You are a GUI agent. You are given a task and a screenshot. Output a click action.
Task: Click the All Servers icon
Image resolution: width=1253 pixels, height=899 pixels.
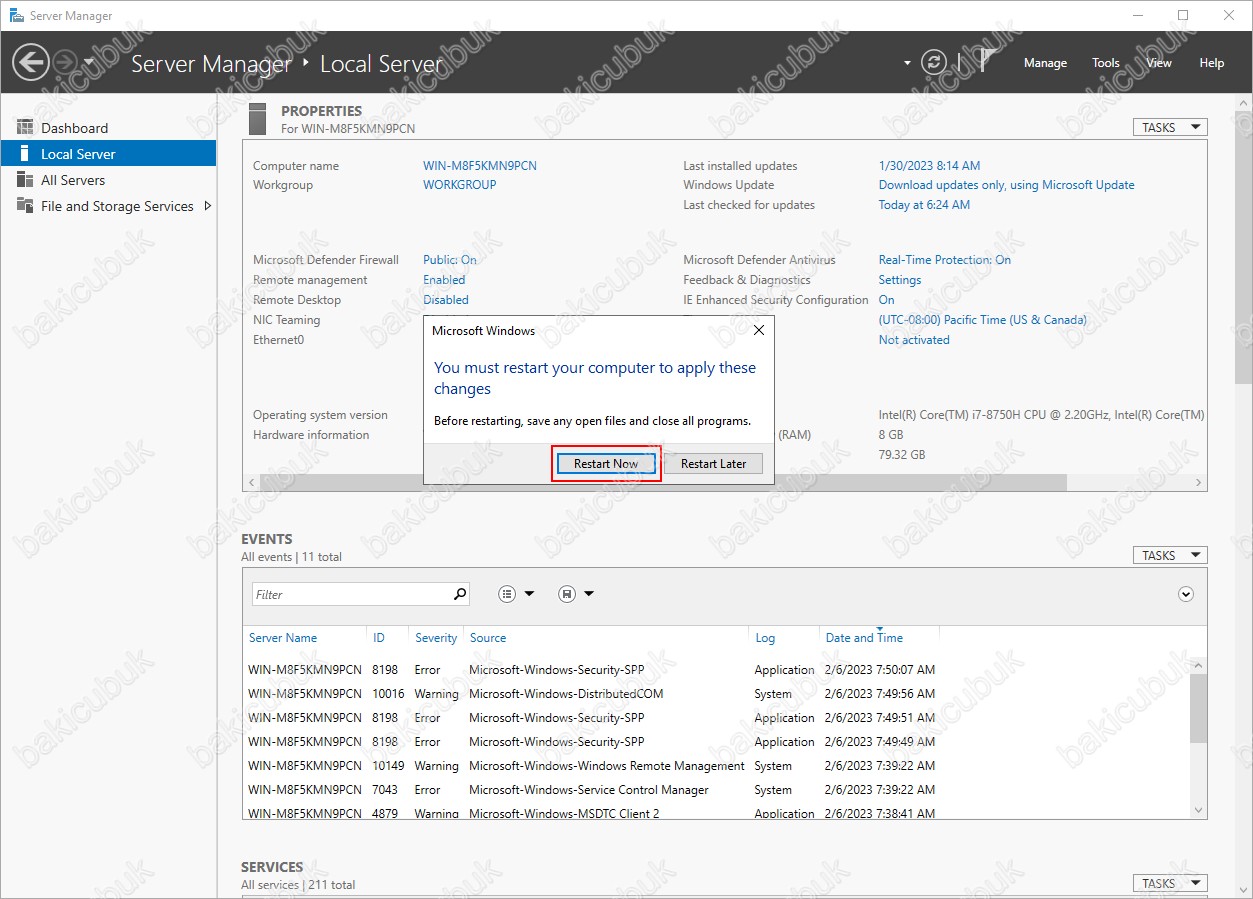[25, 180]
